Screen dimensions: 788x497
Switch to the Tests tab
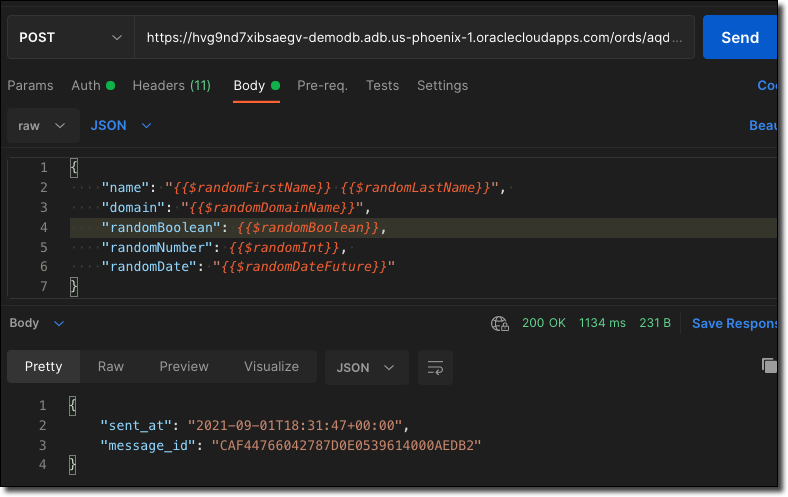[382, 85]
